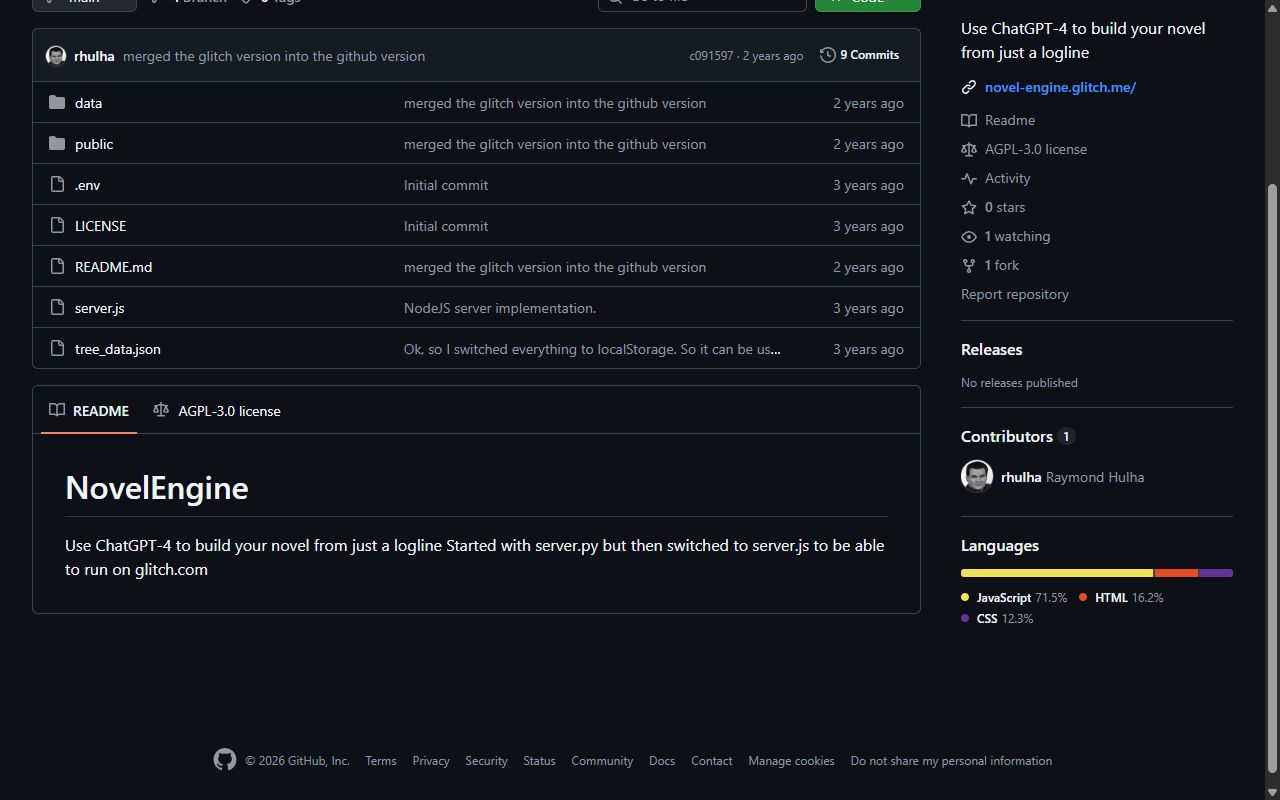Click the link chain icon beside novel-engine.glitch.me
1280x800 pixels.
[968, 87]
